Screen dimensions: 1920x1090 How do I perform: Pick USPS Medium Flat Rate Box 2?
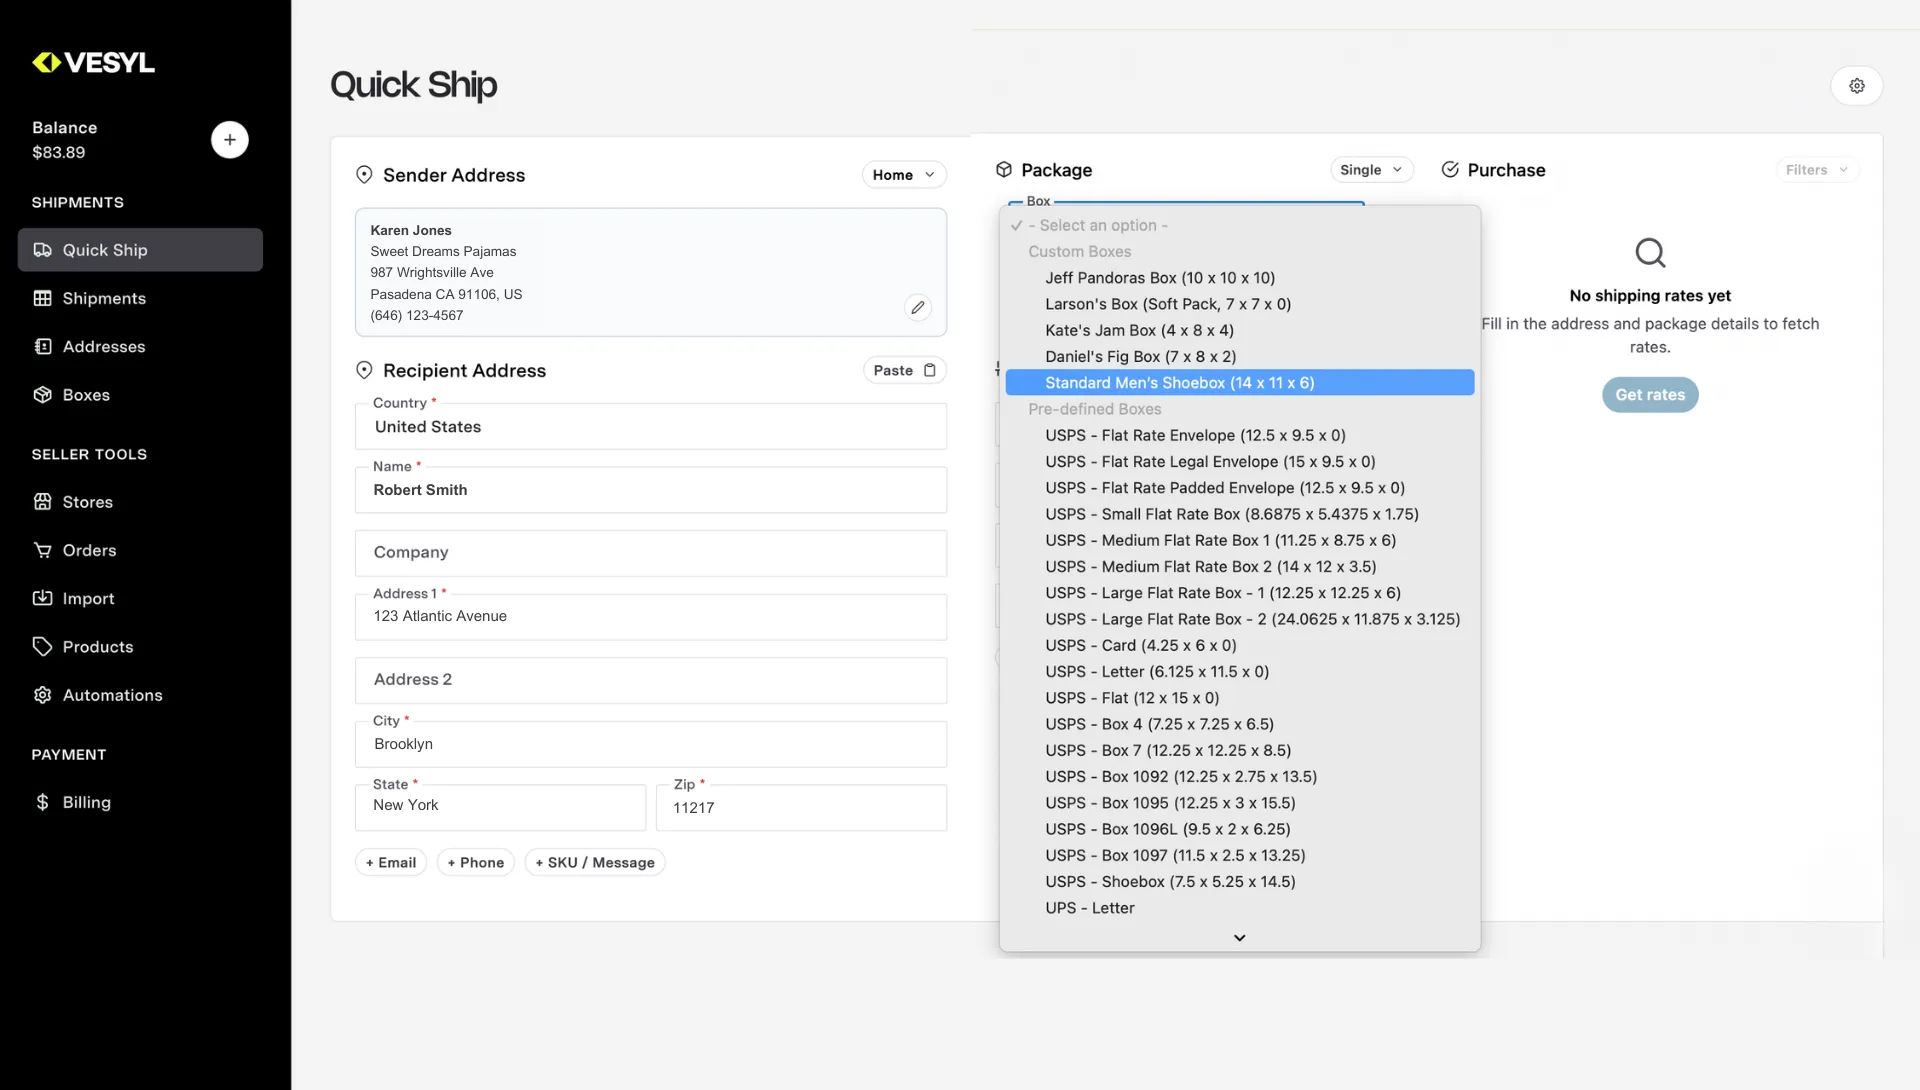click(x=1240, y=567)
